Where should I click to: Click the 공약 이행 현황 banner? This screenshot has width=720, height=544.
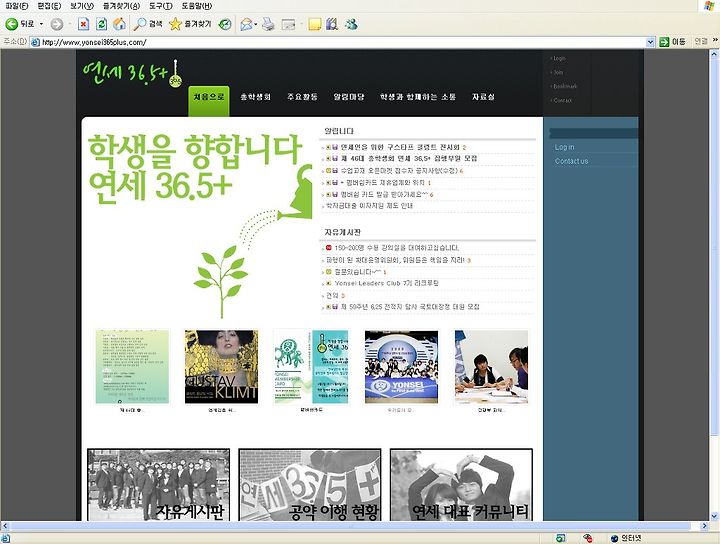310,485
